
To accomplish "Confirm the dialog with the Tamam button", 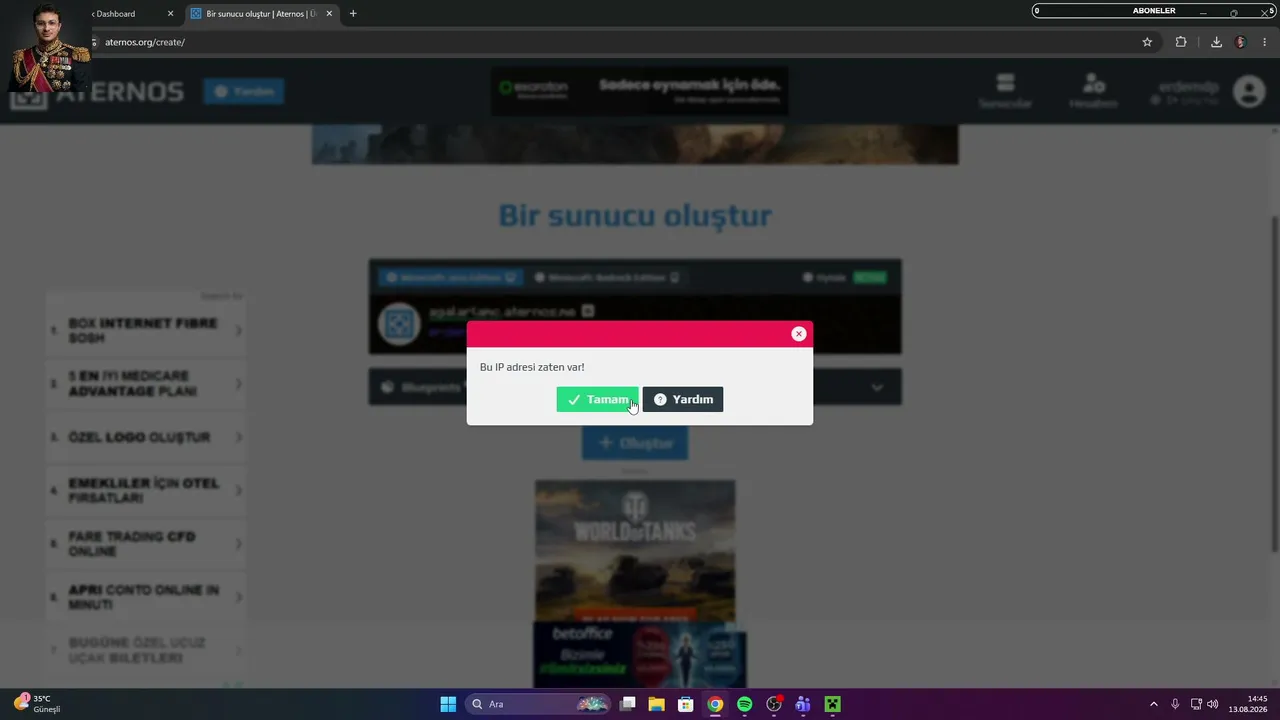I will pyautogui.click(x=597, y=399).
